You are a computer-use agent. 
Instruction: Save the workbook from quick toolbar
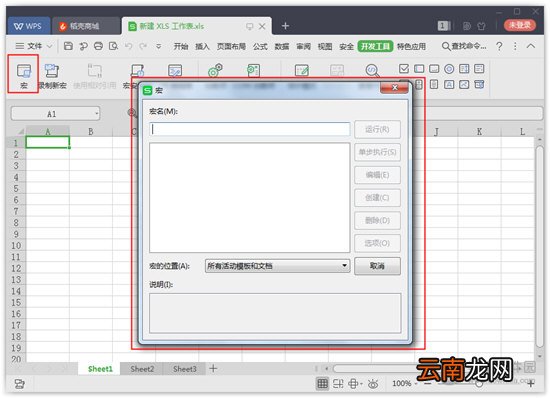point(68,46)
